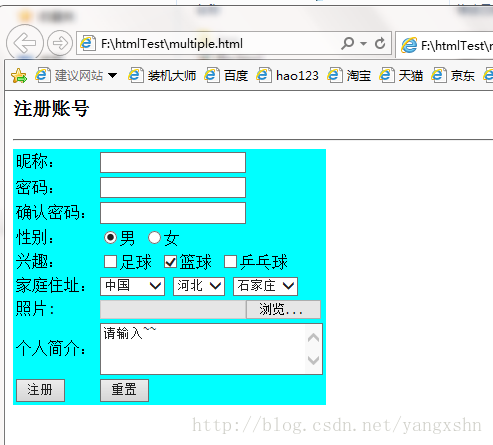Click the IE page icon beside 百度

tap(212, 75)
